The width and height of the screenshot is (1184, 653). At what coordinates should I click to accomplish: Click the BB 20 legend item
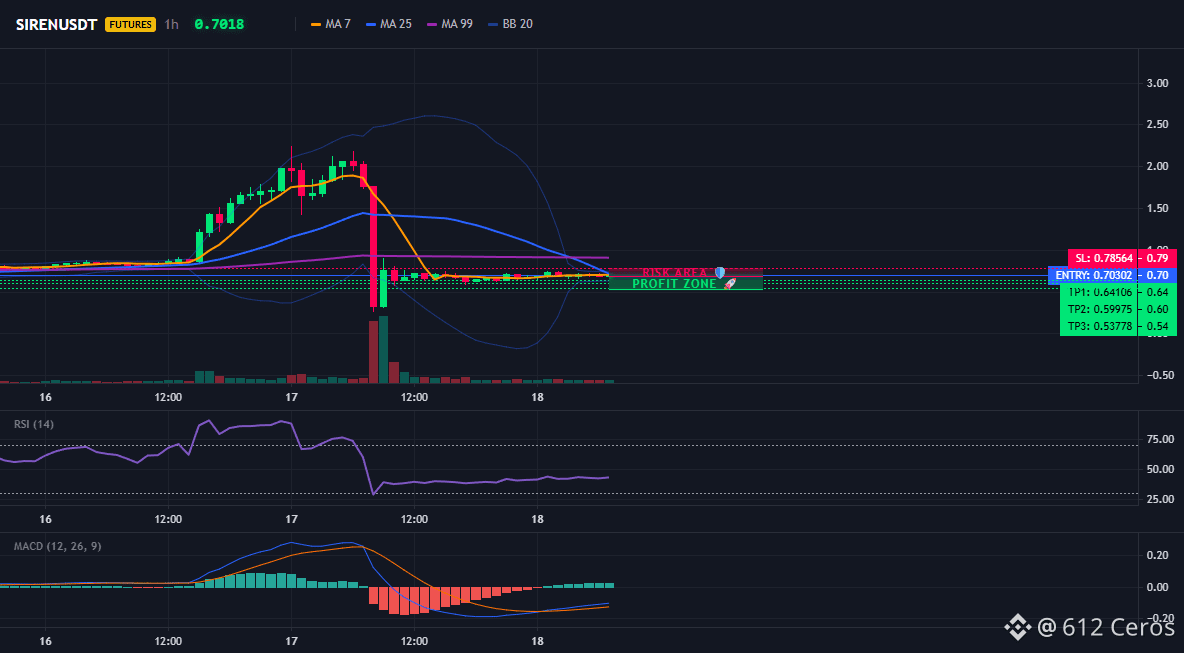(510, 24)
